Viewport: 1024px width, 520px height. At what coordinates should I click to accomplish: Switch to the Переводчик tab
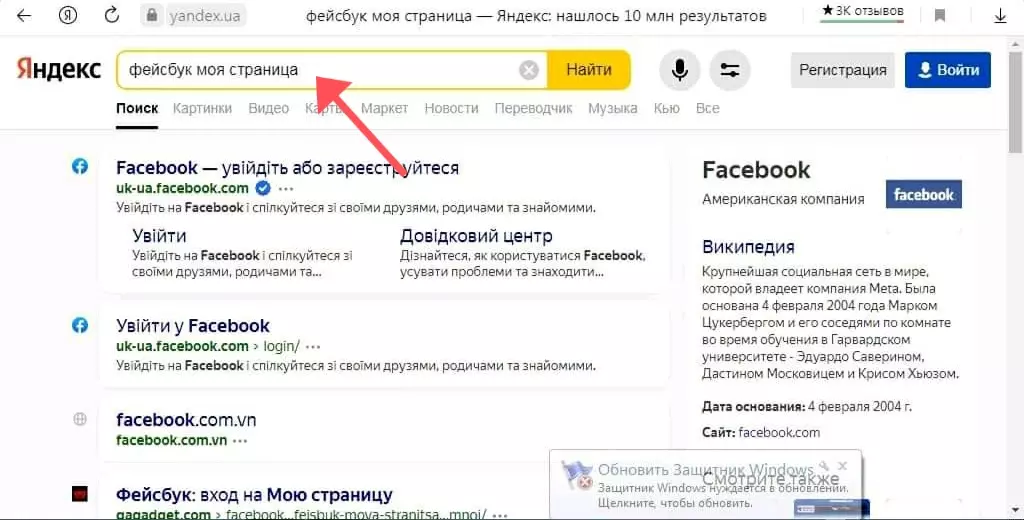pos(534,108)
